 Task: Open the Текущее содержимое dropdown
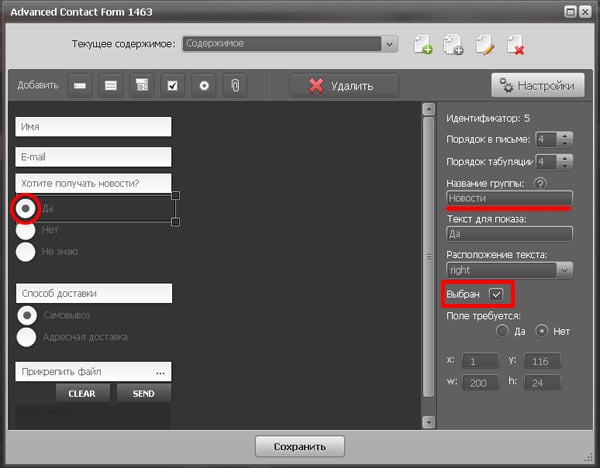[x=390, y=44]
